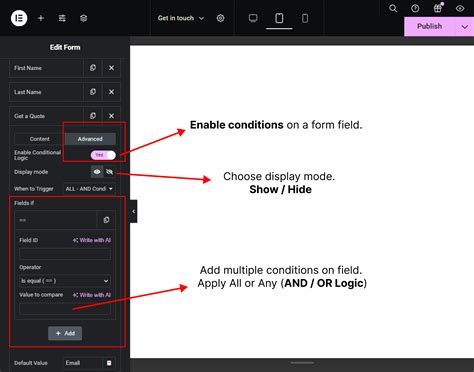This screenshot has width=474, height=372.
Task: Open the Structure layers icon
Action: click(x=83, y=18)
